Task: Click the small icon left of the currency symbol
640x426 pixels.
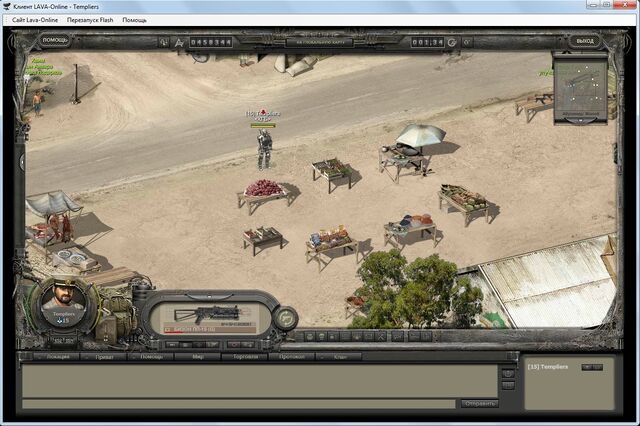Action: tap(164, 42)
